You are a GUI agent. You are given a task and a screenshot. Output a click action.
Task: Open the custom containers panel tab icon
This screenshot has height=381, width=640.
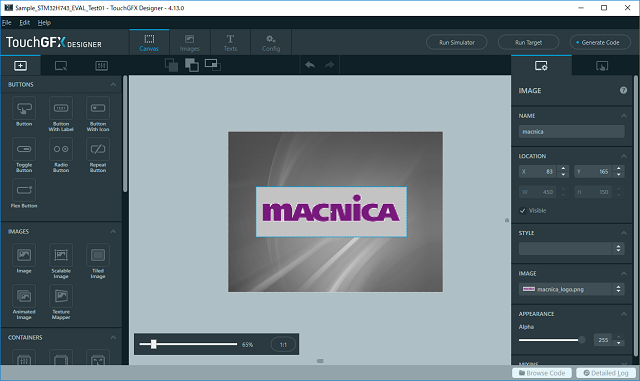click(x=101, y=65)
